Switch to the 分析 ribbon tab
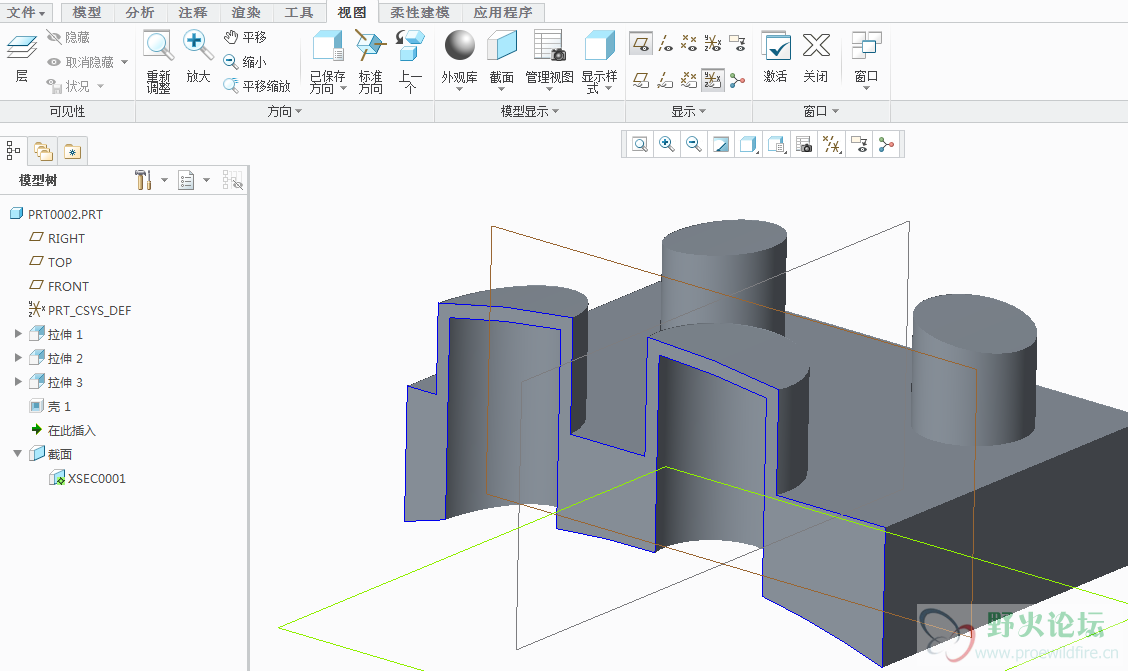The height and width of the screenshot is (671, 1128). [140, 12]
